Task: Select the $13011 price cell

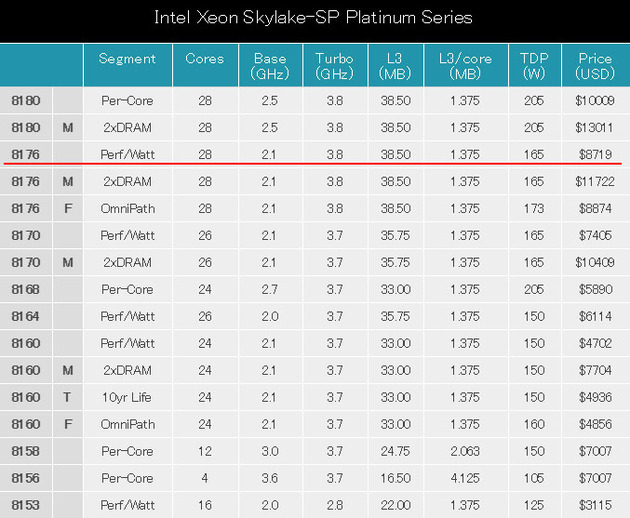Action: [595, 127]
